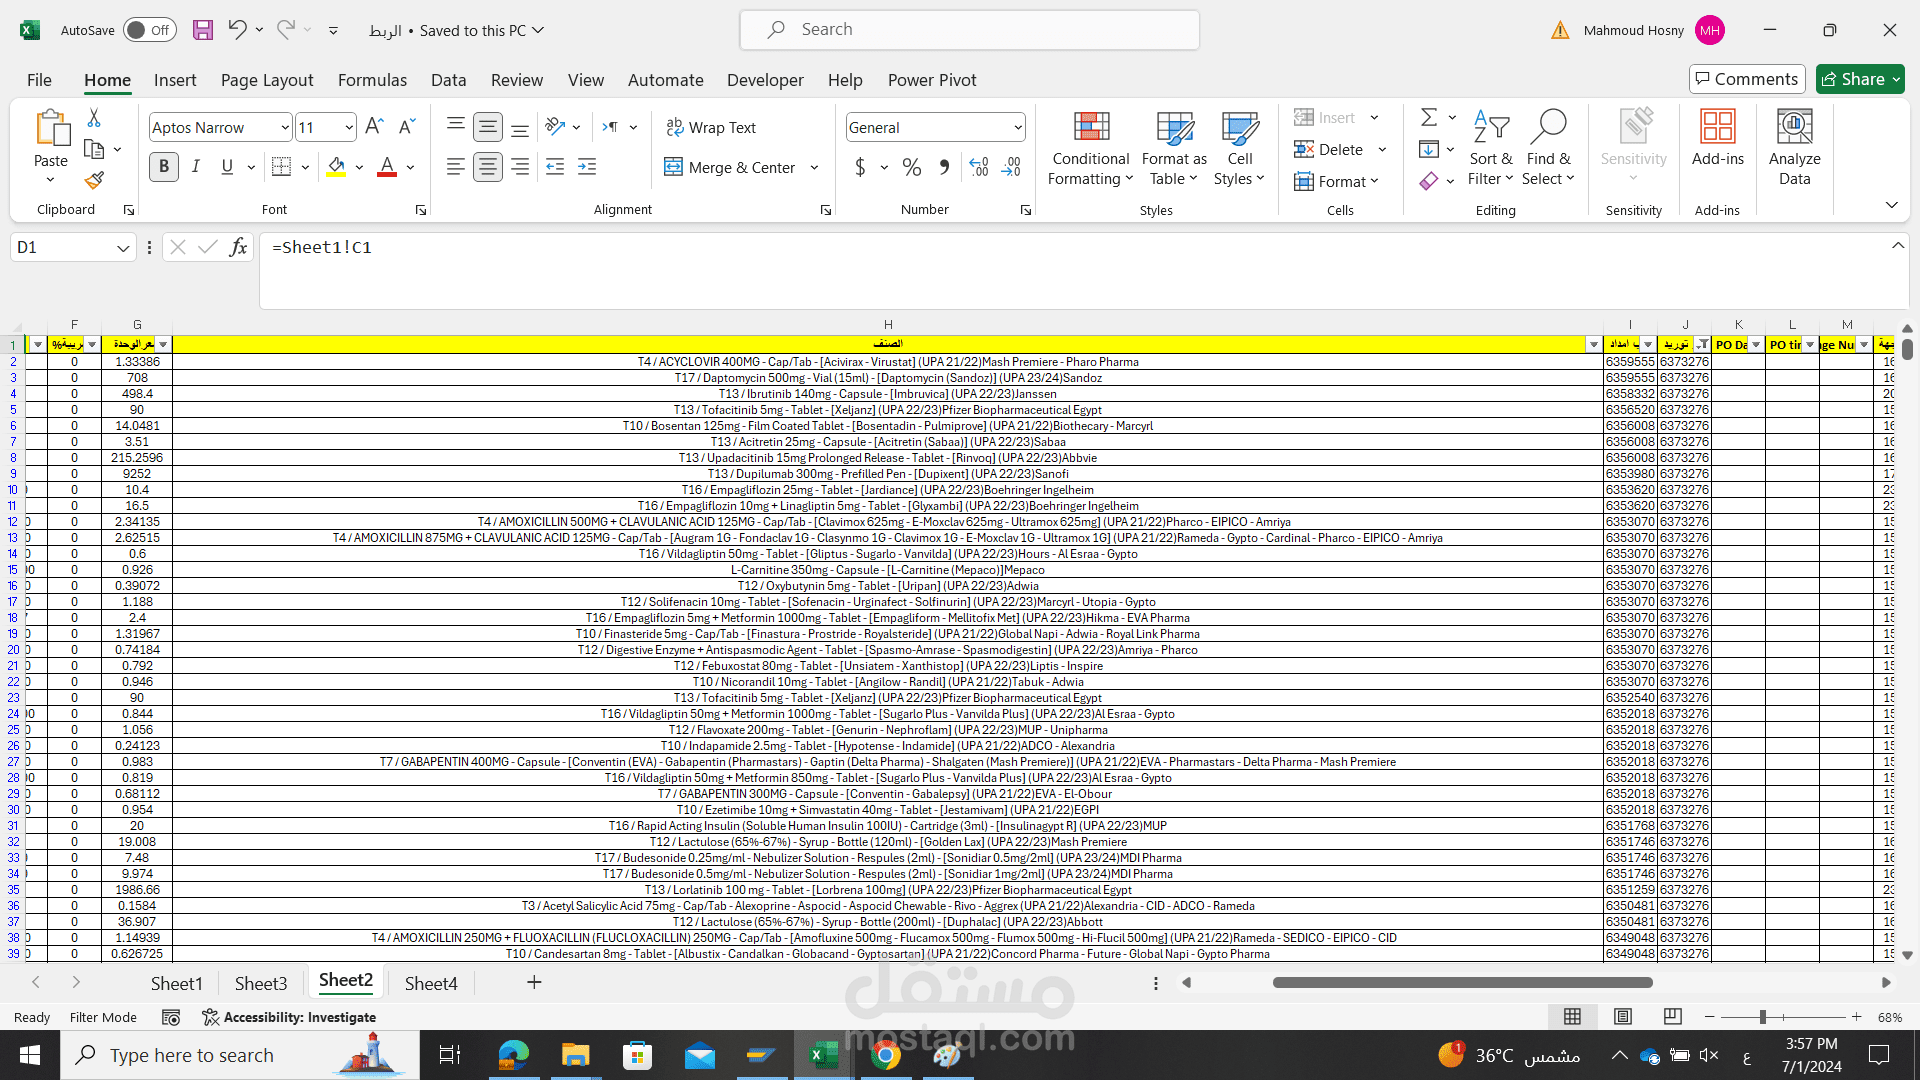Screen dimensions: 1920x1080
Task: Open Format as Table dropdown
Action: 1175,148
